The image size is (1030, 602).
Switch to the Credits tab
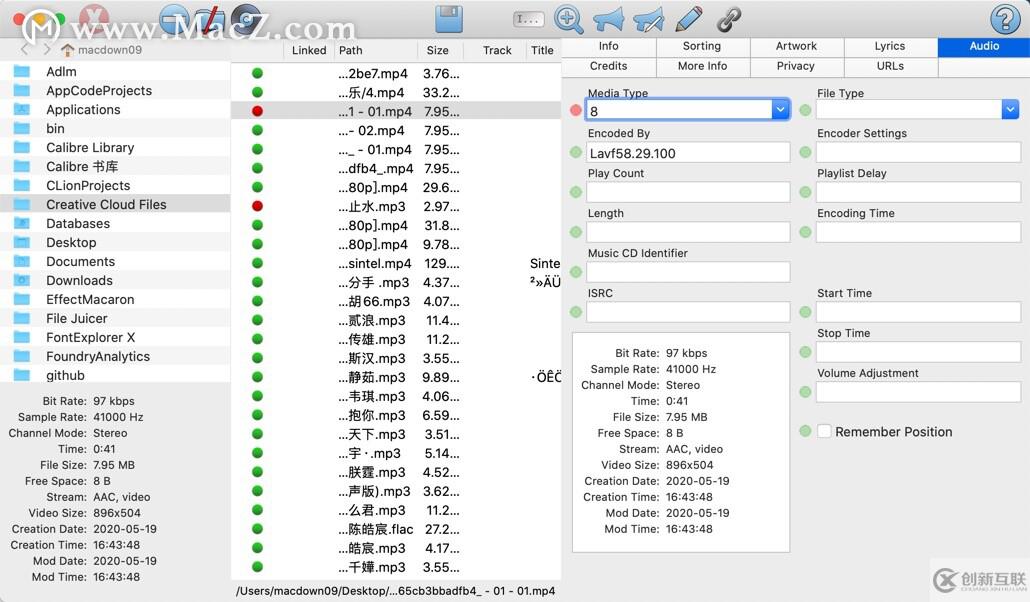[x=609, y=66]
